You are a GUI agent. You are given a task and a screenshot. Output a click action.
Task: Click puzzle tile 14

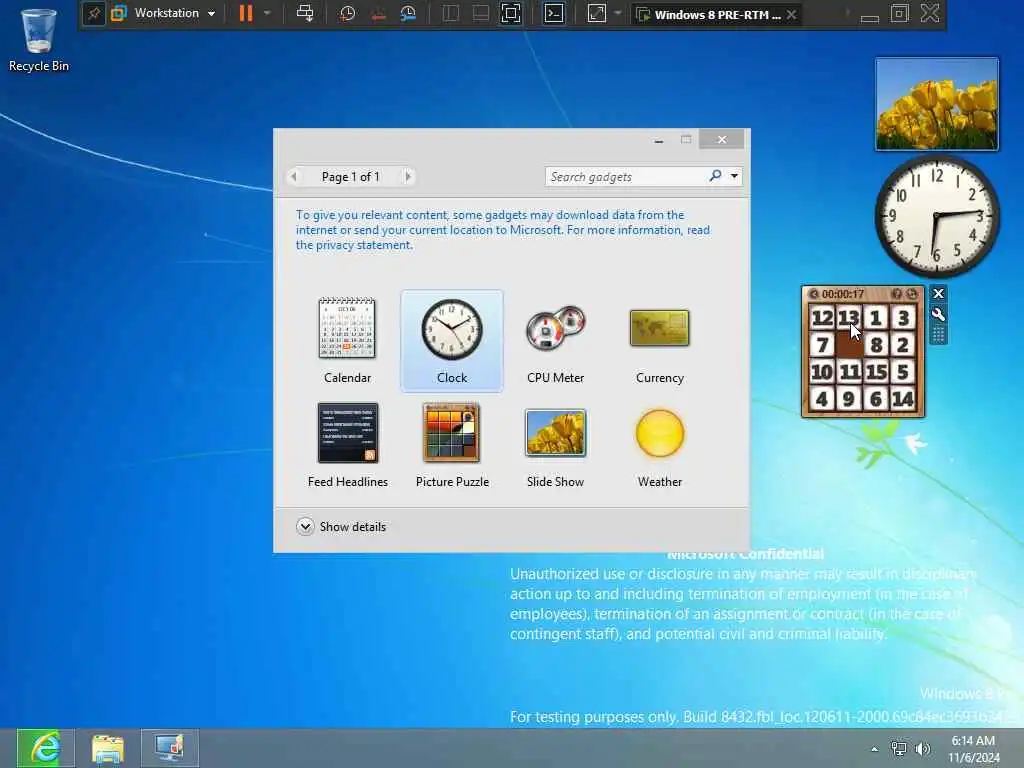tap(903, 398)
